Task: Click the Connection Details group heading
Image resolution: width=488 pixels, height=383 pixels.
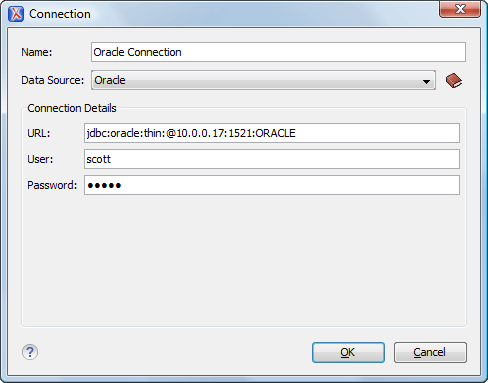Action: click(72, 108)
